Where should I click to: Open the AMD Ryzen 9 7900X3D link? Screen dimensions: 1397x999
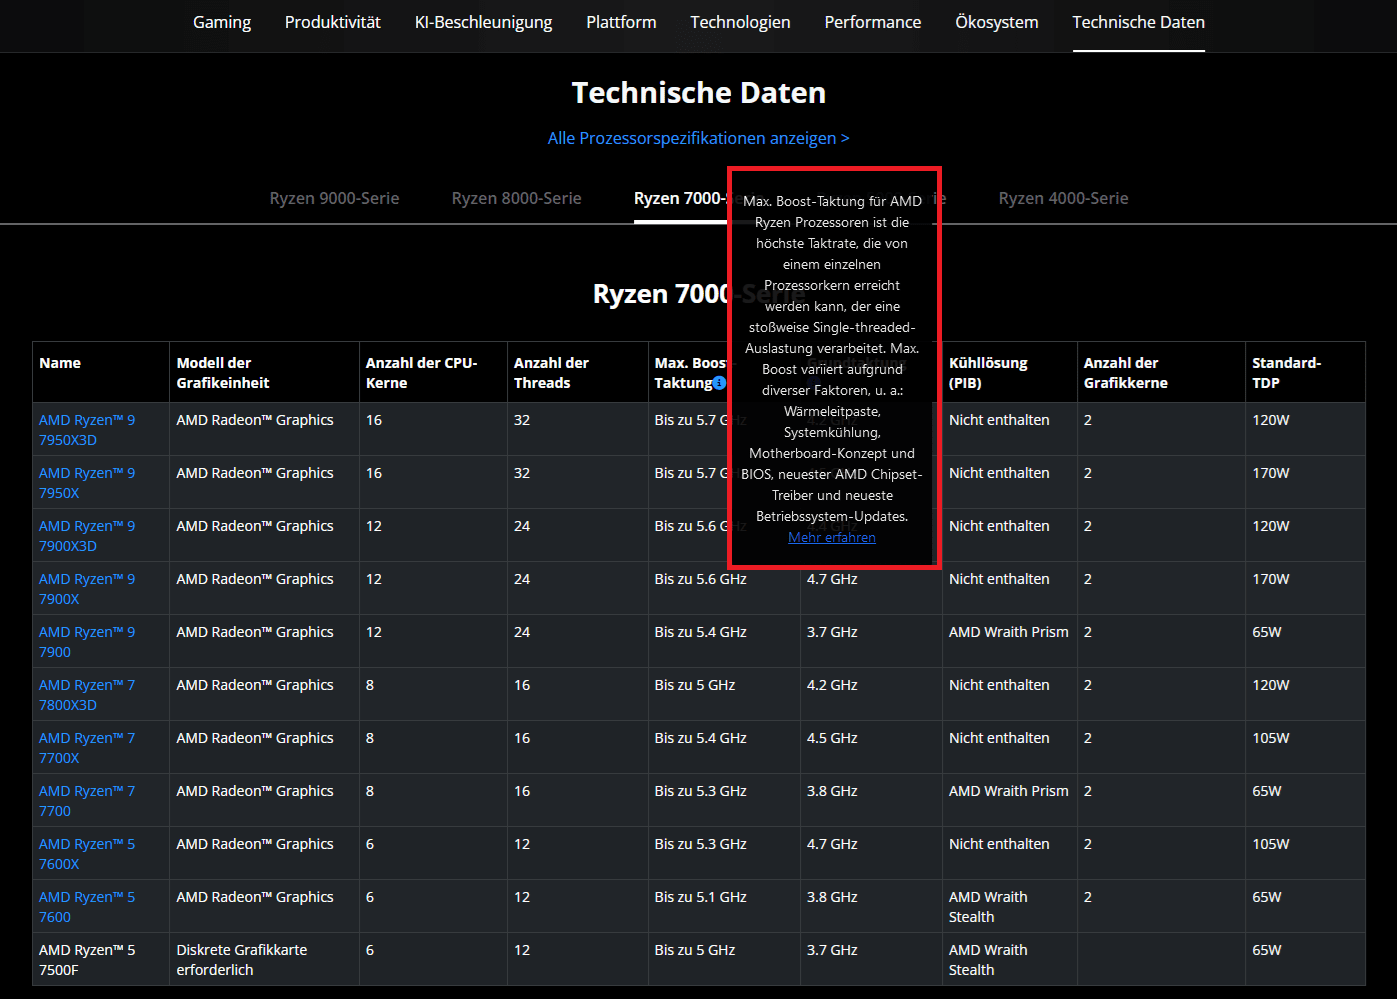pyautogui.click(x=87, y=536)
